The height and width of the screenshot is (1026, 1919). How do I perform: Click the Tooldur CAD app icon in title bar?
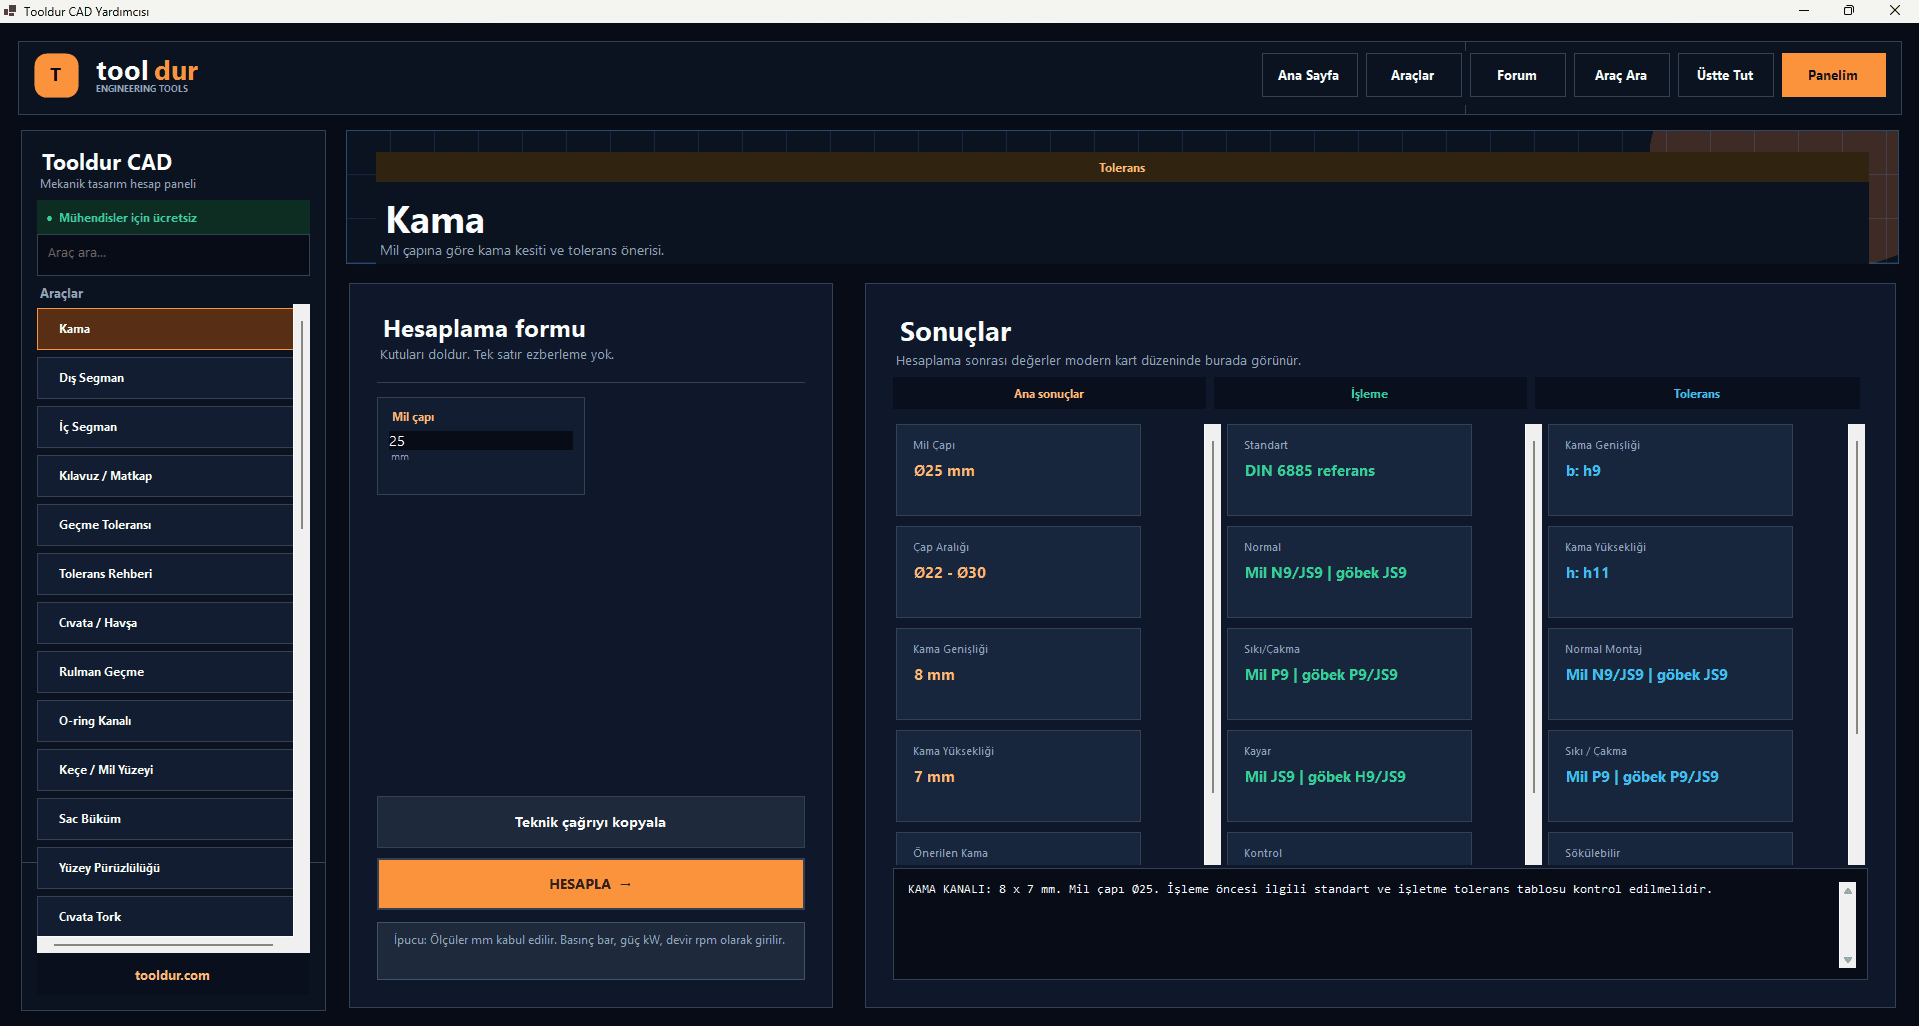(10, 11)
